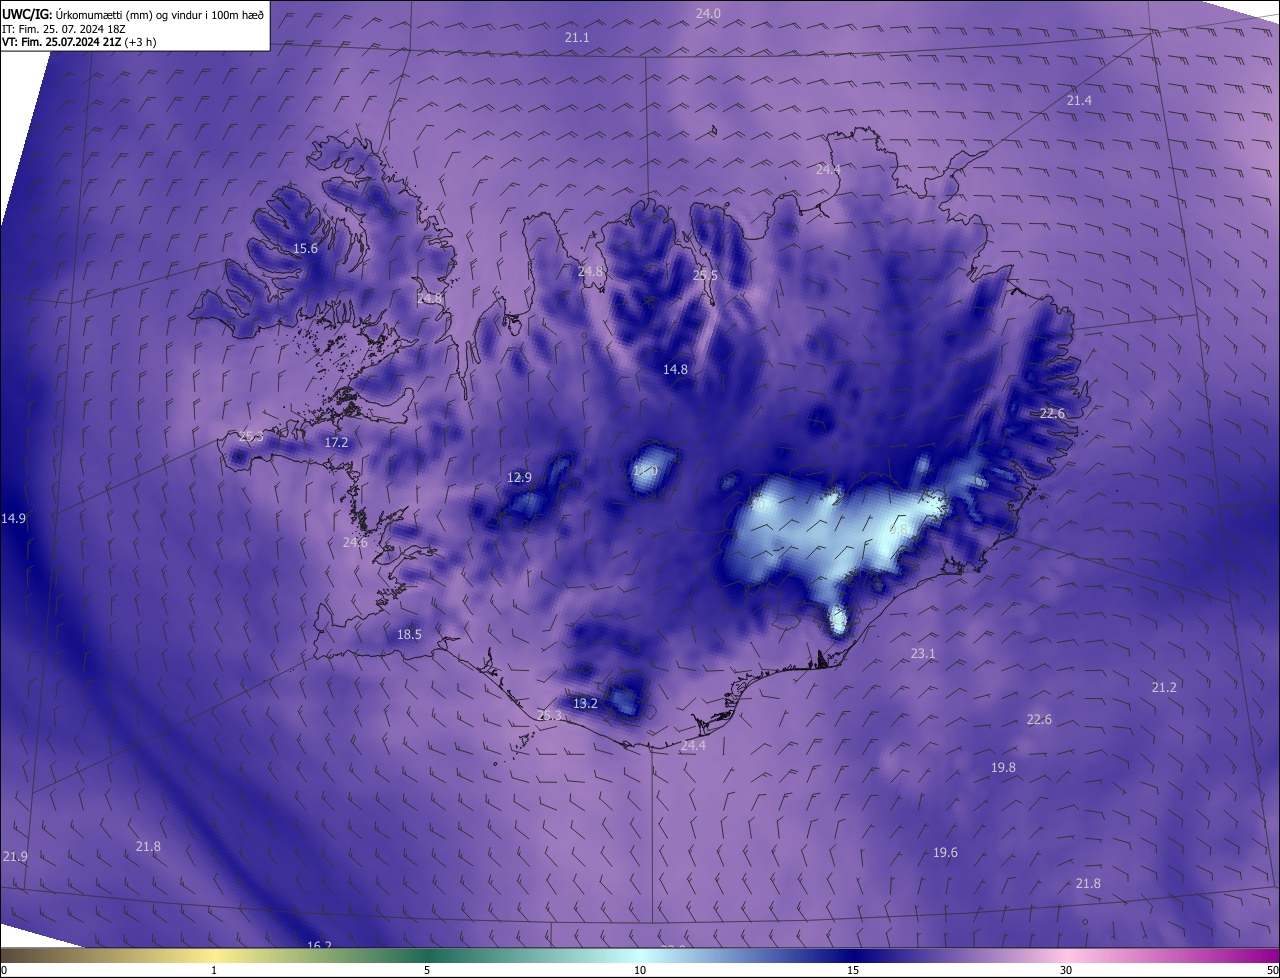Click the 21.1 value label
The image size is (1280, 978).
[577, 37]
